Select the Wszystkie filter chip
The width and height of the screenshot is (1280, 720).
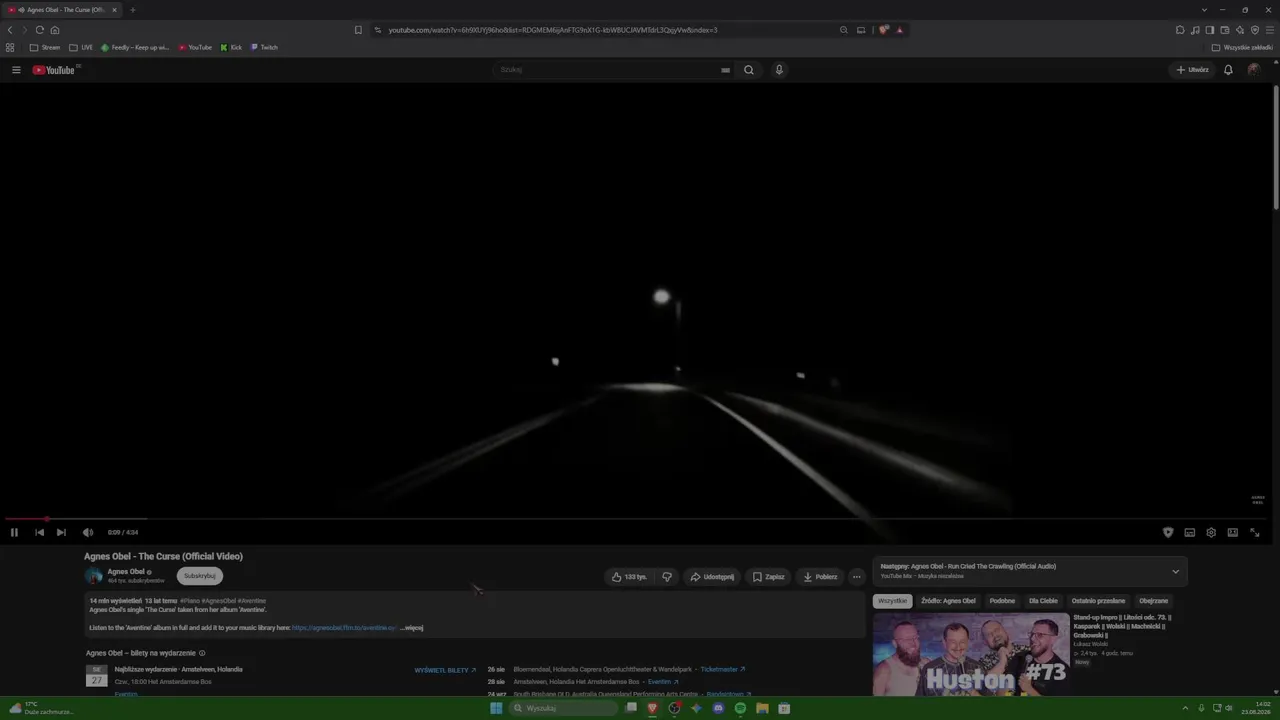(x=892, y=601)
